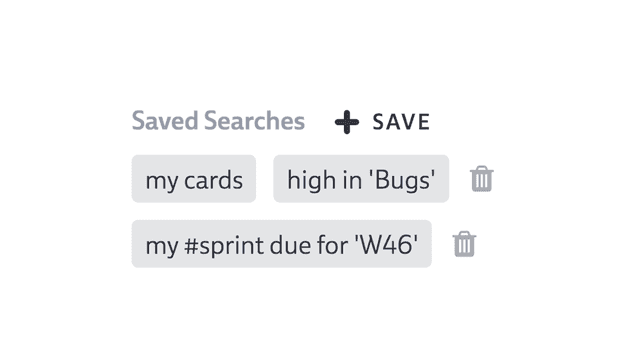Open the saved filter for the W46 sprint
The image size is (640, 360).
pos(282,244)
